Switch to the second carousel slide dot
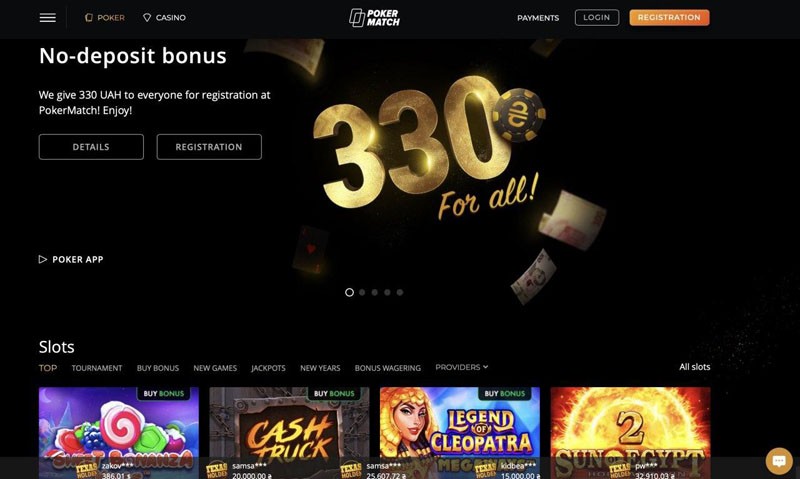Screen dimensions: 800x479 362,292
